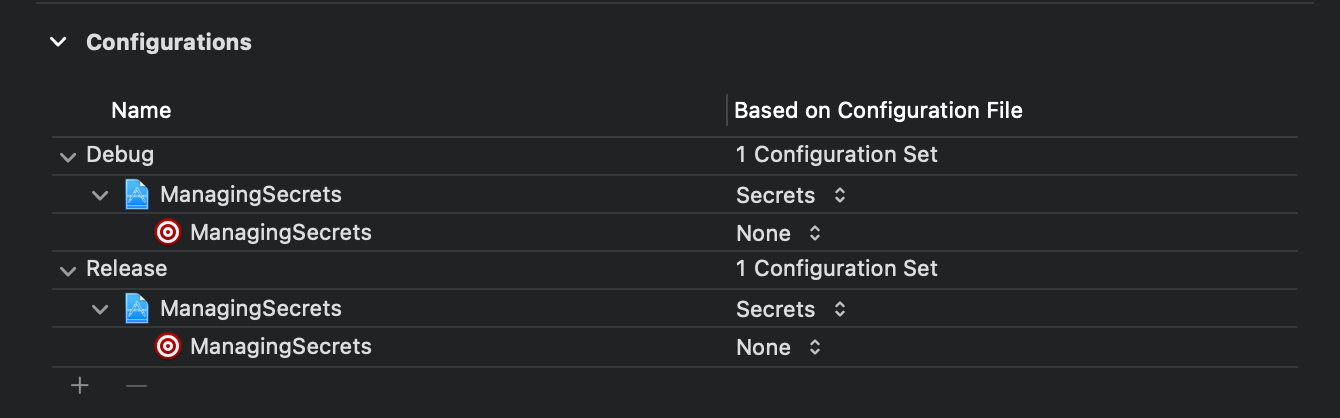Select the Debug configuration name
This screenshot has width=1340, height=418.
[x=120, y=155]
